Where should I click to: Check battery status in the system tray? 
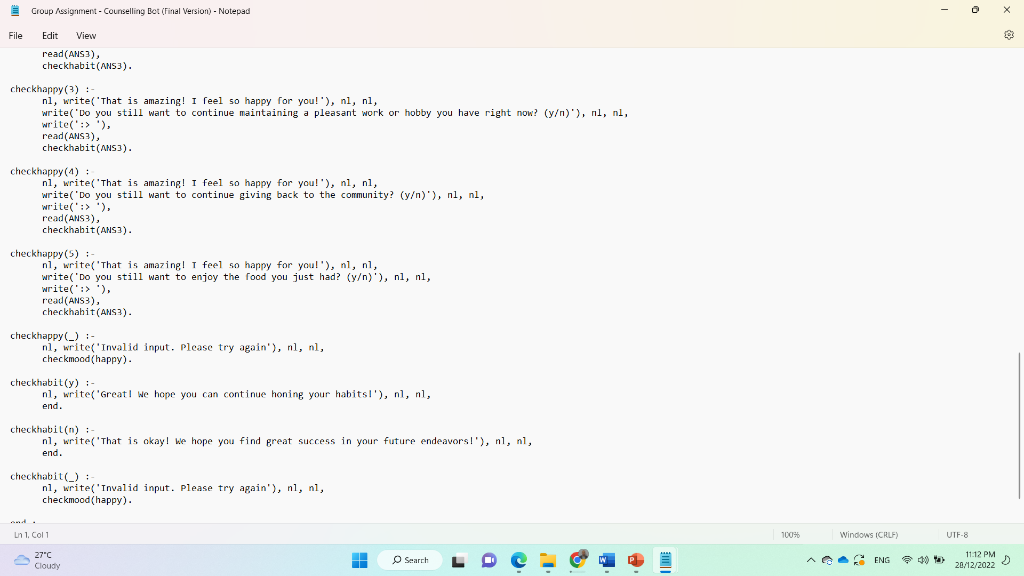coord(939,561)
